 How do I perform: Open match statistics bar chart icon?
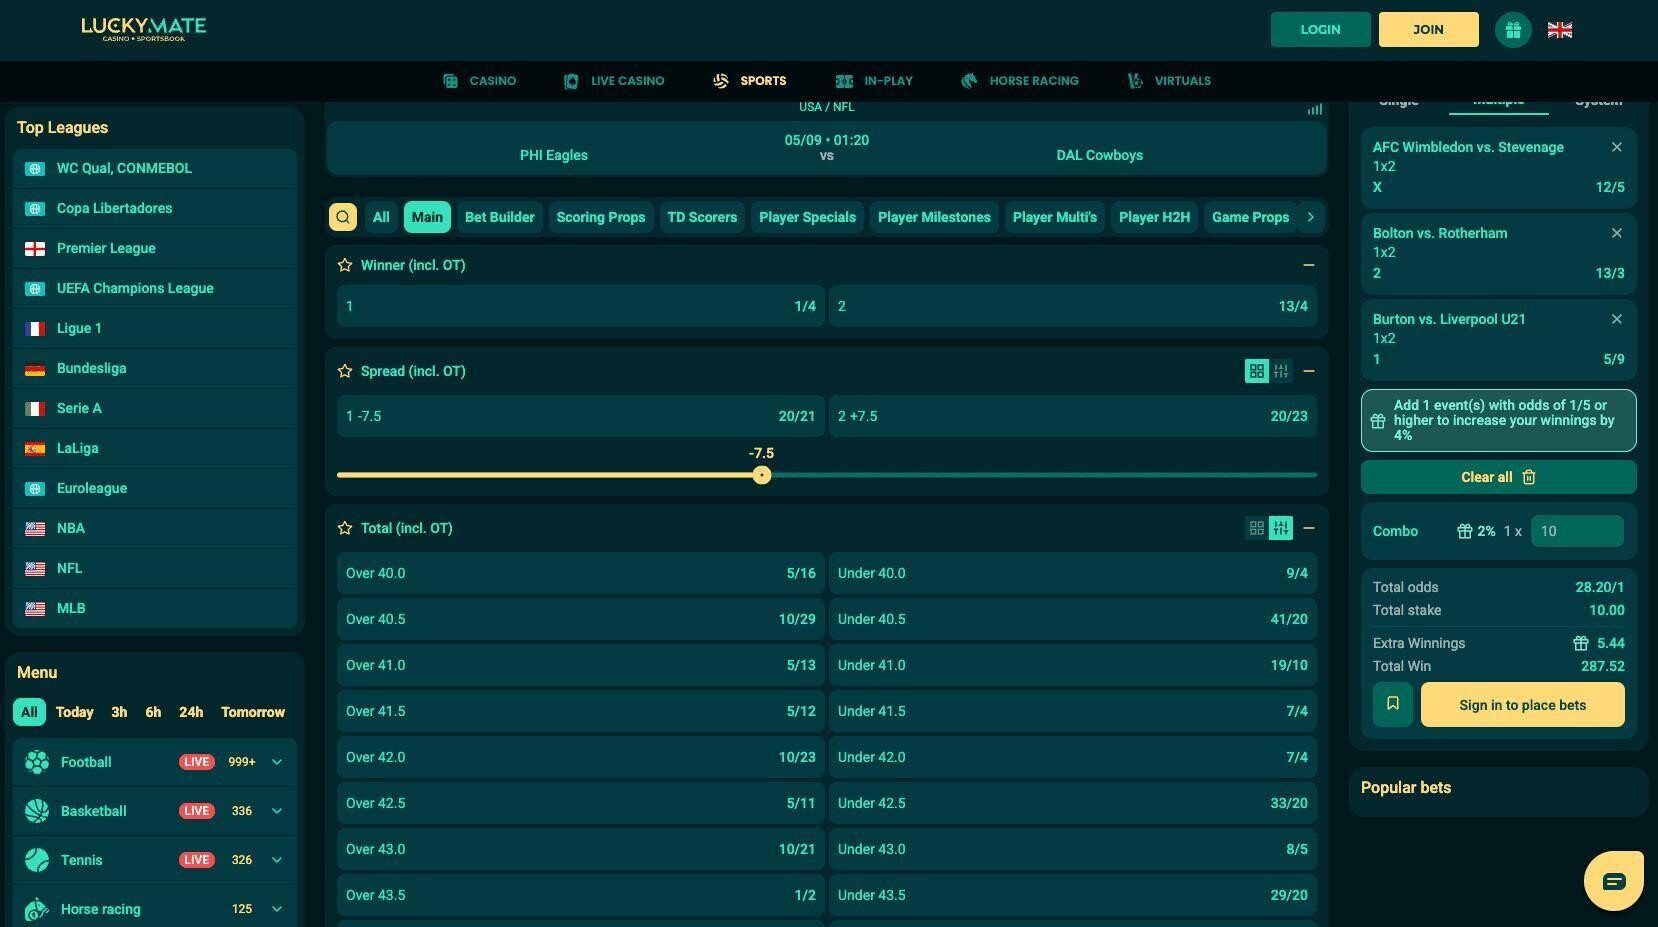pyautogui.click(x=1314, y=109)
